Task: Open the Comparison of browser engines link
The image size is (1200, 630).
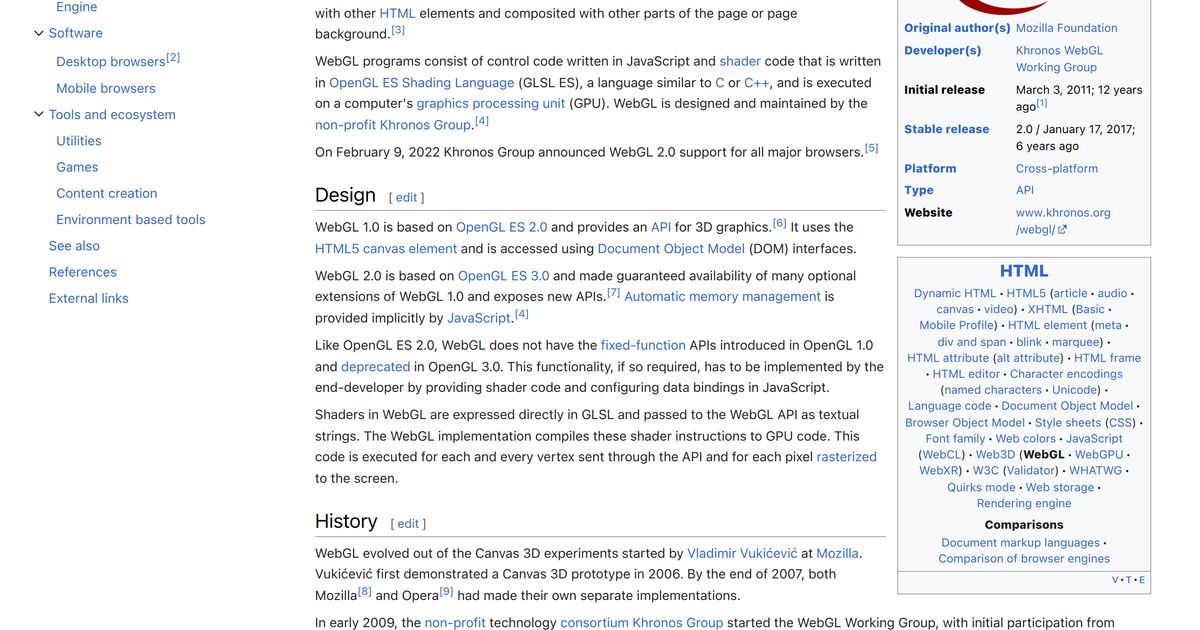Action: coord(1024,558)
